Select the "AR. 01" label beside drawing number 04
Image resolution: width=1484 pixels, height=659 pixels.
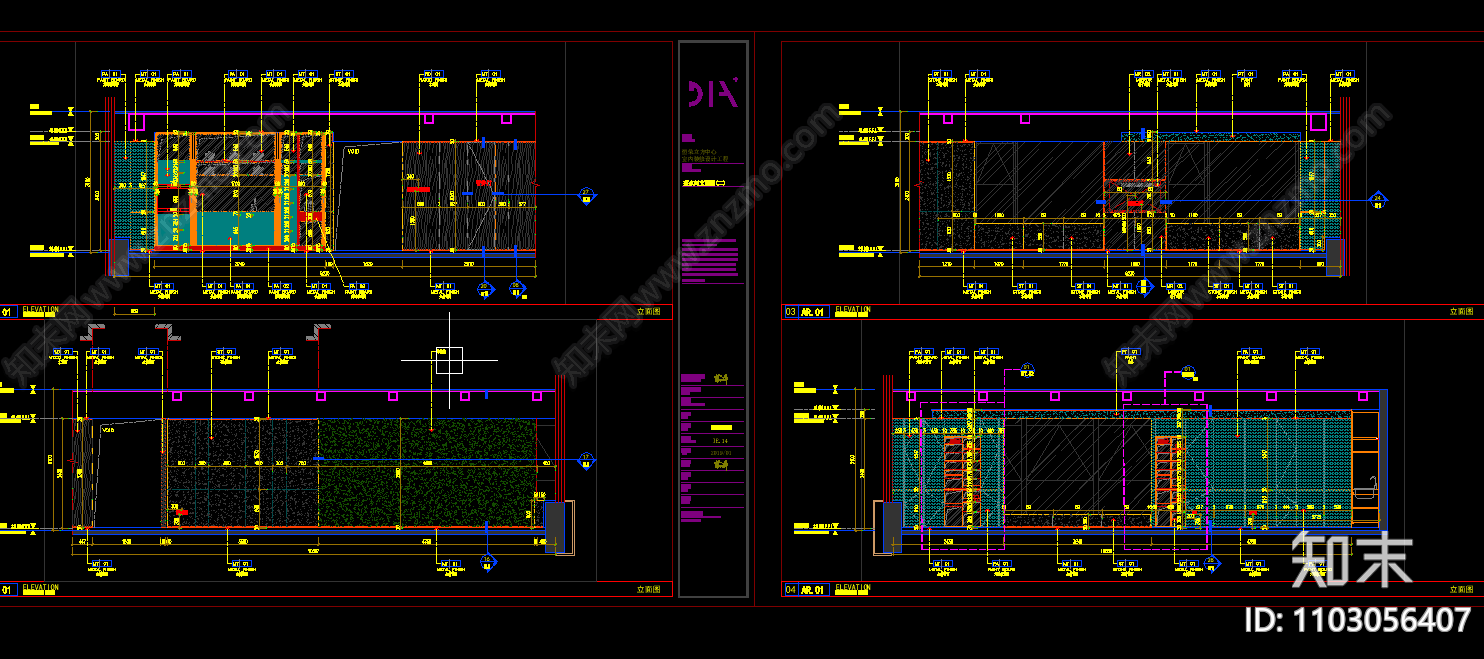813,590
